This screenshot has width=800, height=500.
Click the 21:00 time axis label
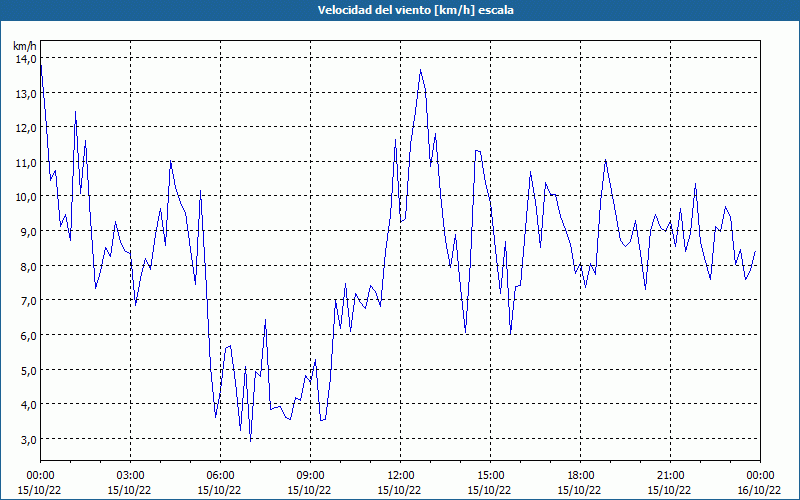click(x=670, y=476)
